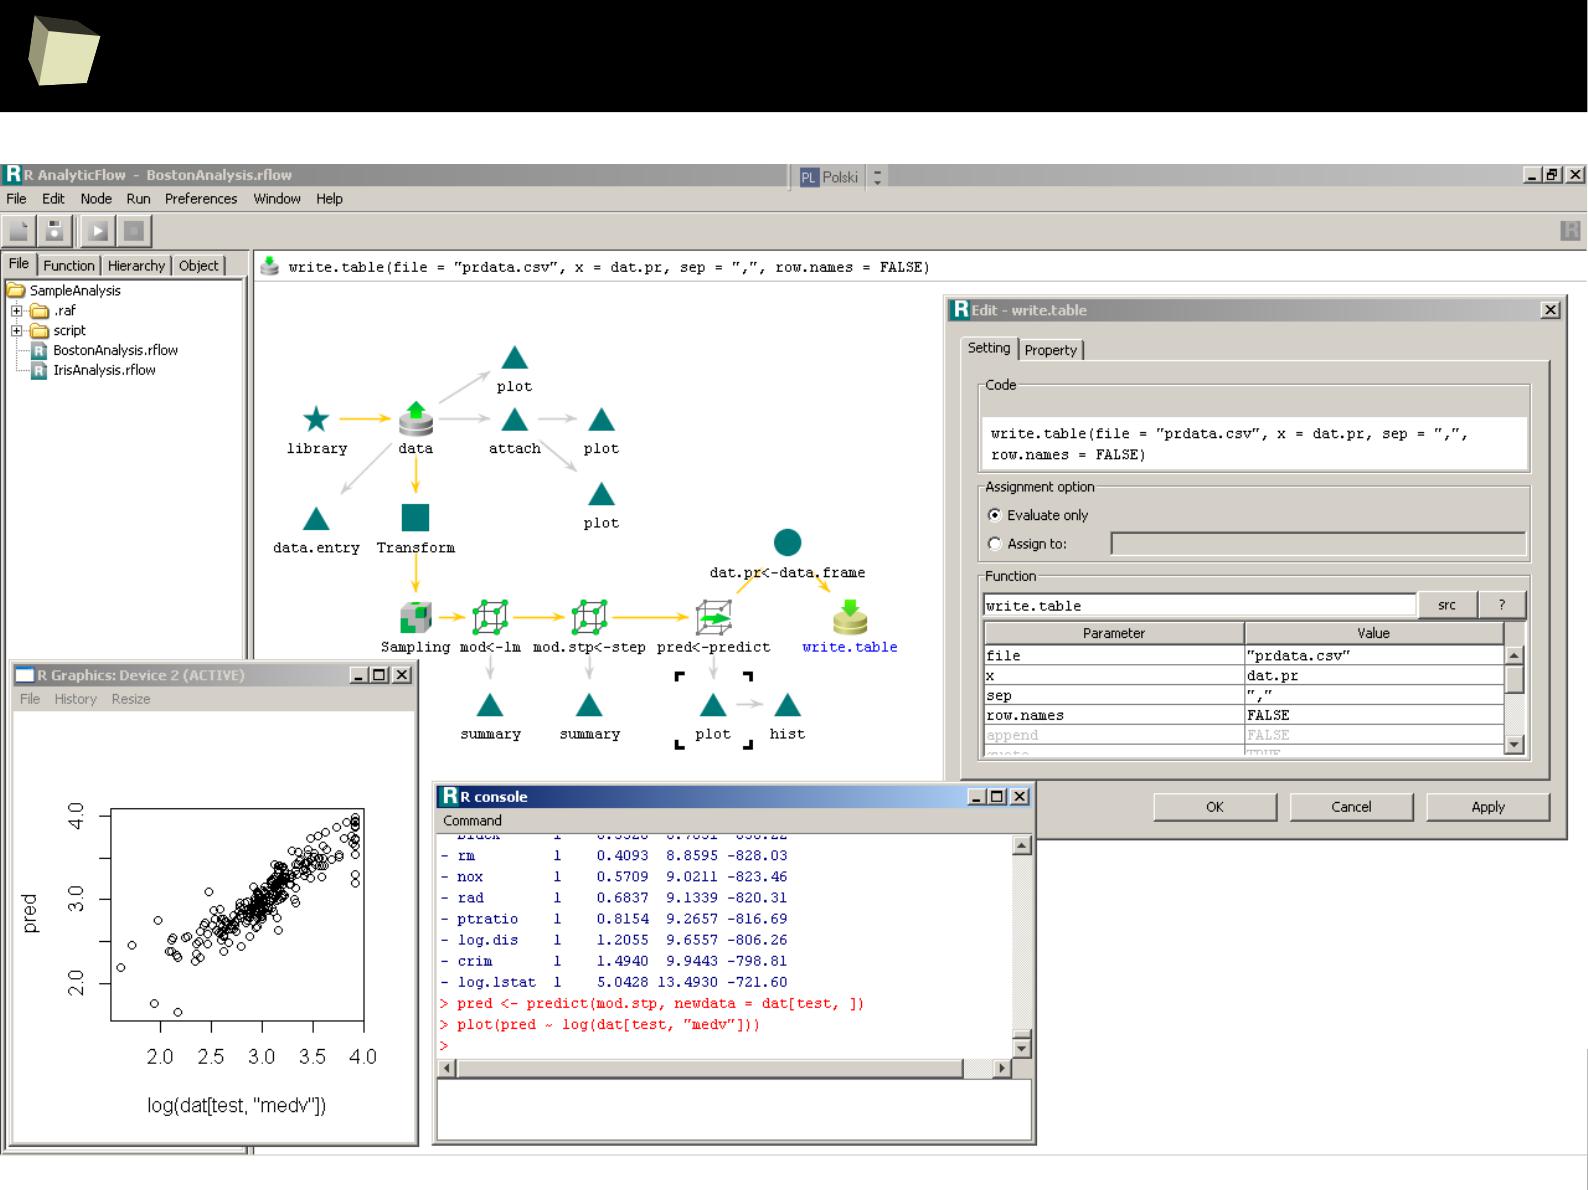The width and height of the screenshot is (1588, 1190).
Task: Click OK in the Edit dialog
Action: click(x=1215, y=807)
